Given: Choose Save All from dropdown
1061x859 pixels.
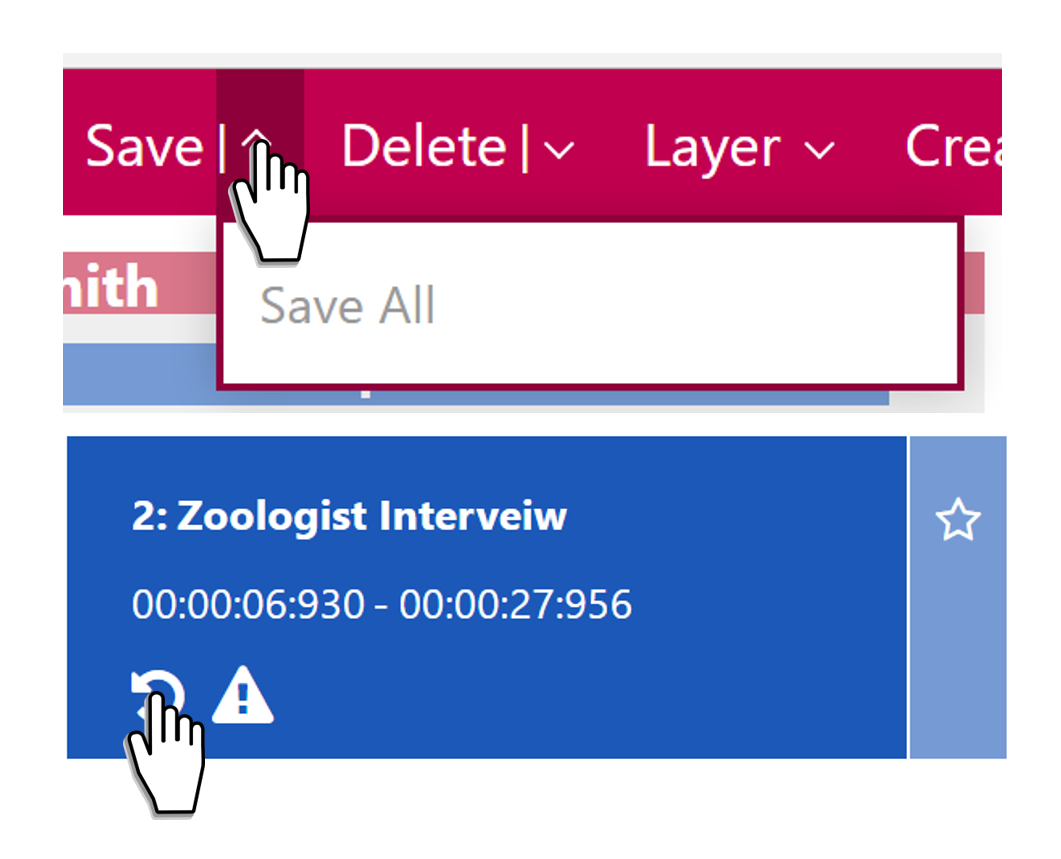Looking at the screenshot, I should pyautogui.click(x=347, y=306).
